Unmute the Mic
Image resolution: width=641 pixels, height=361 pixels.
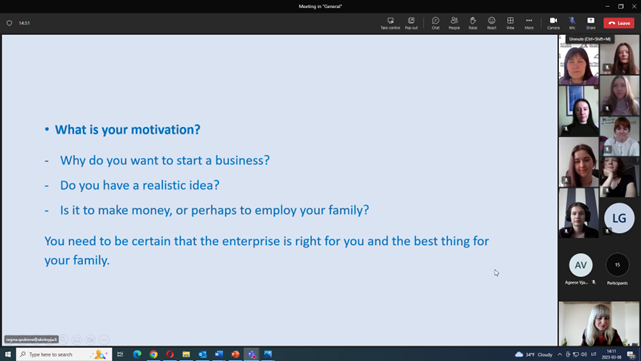point(572,23)
